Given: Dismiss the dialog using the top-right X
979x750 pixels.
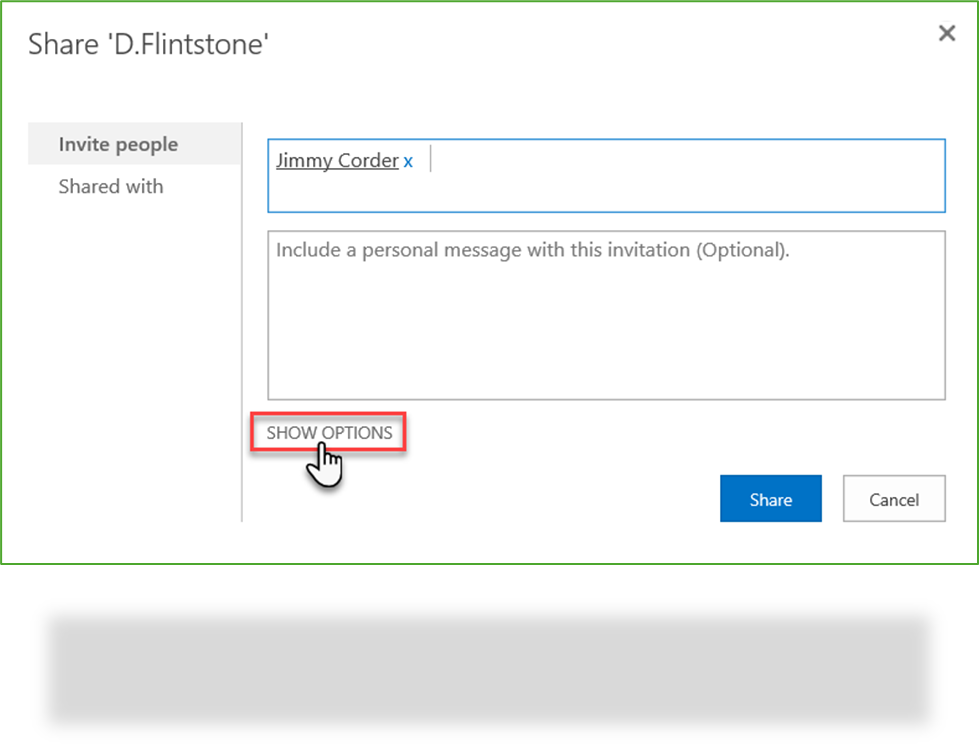Looking at the screenshot, I should (x=947, y=33).
